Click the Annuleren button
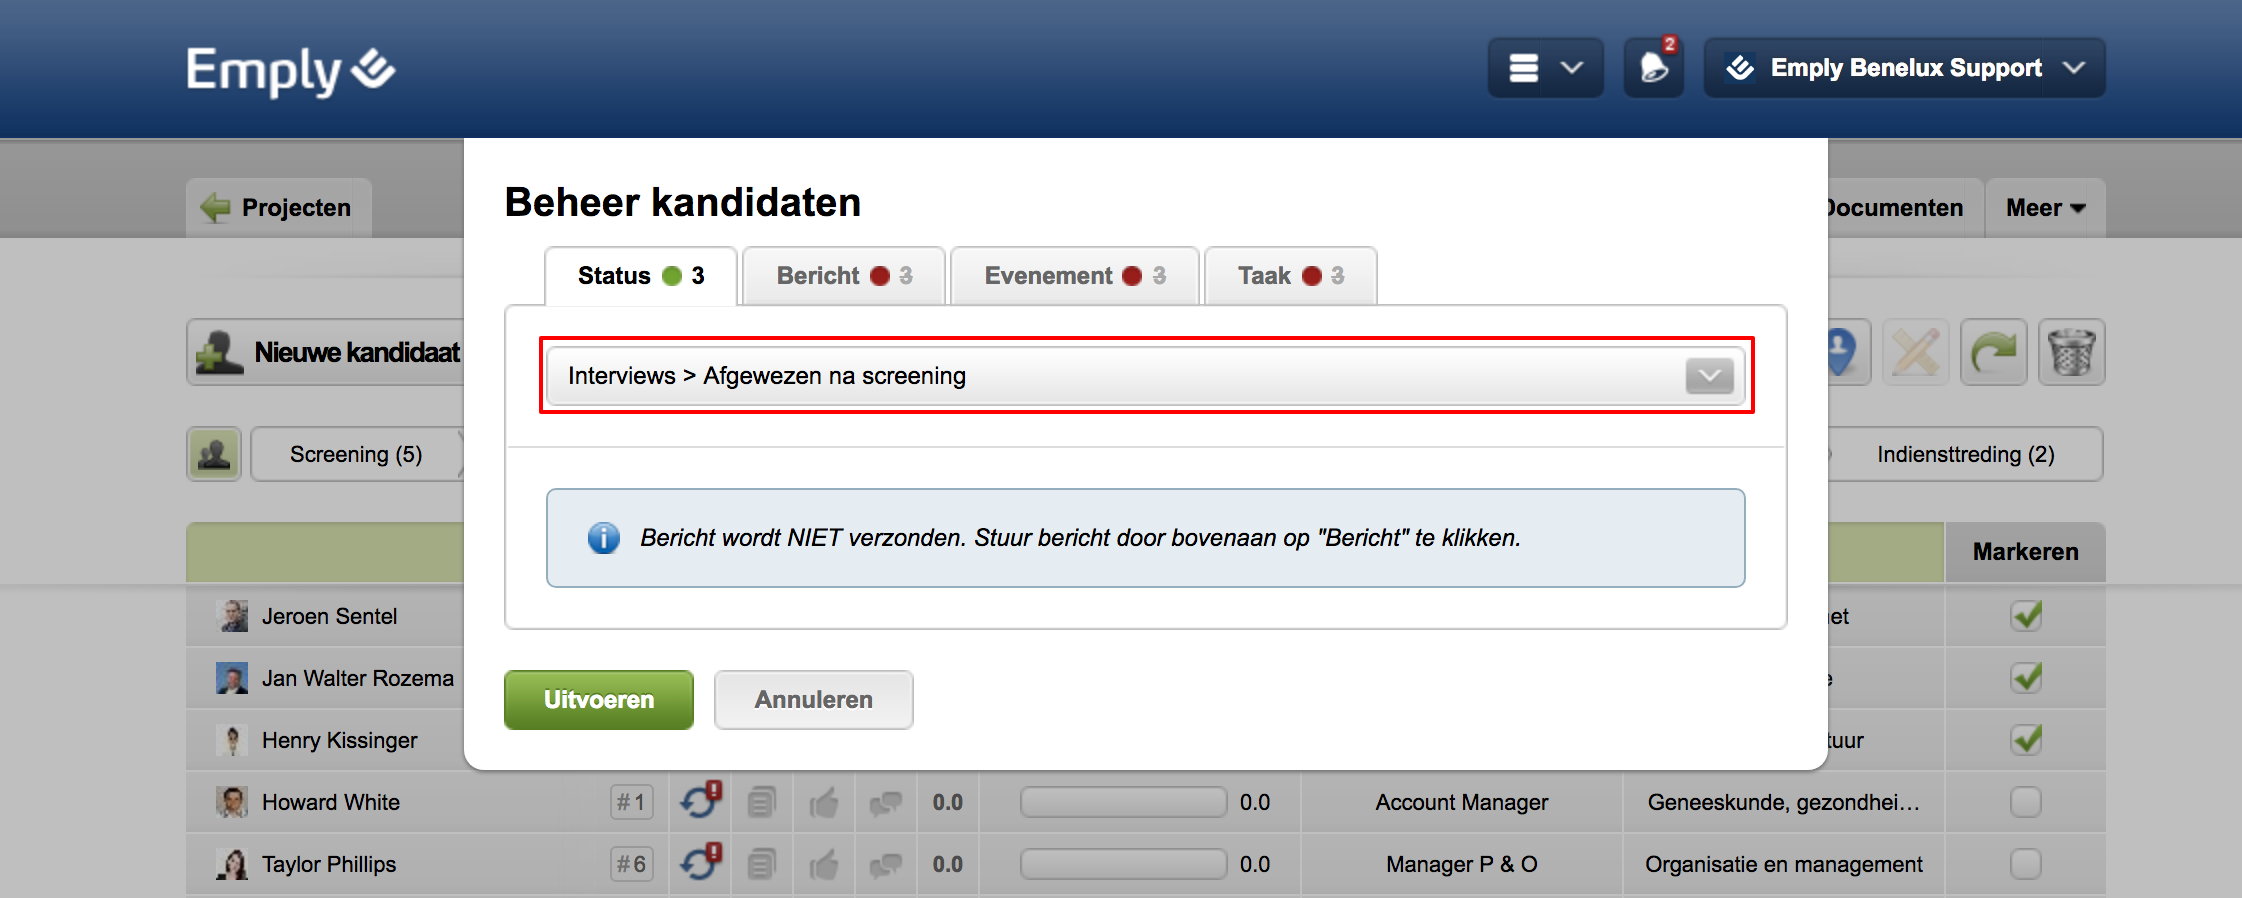This screenshot has width=2242, height=898. (813, 700)
